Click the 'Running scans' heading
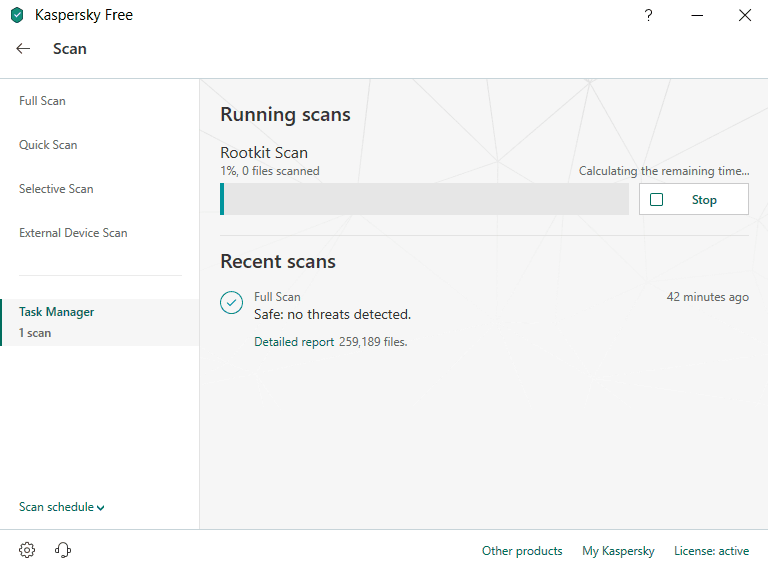 pos(286,115)
